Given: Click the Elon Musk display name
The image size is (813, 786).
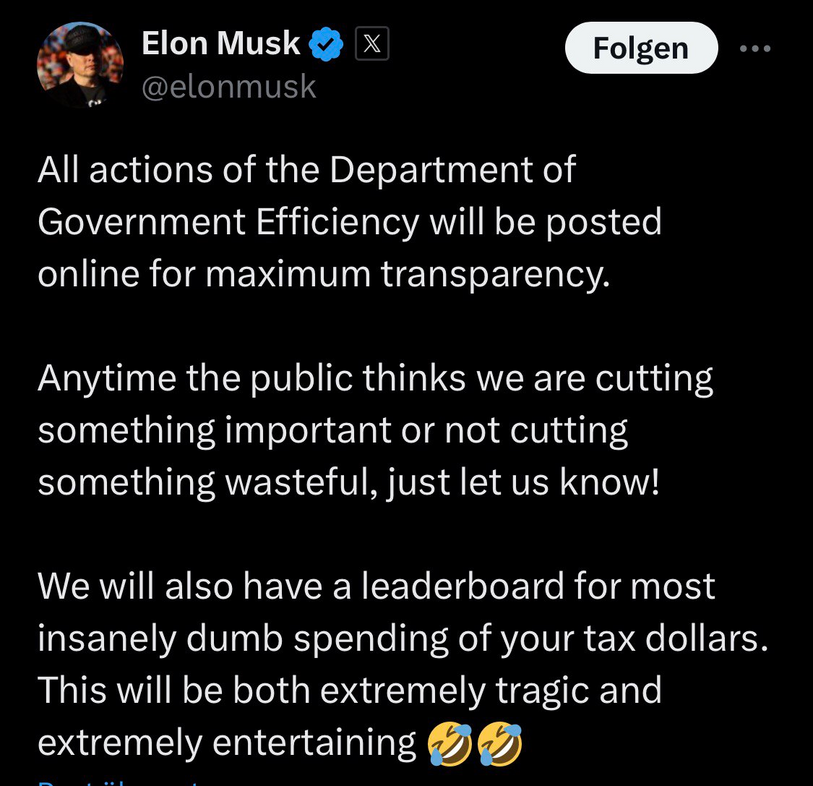Looking at the screenshot, I should [x=221, y=43].
